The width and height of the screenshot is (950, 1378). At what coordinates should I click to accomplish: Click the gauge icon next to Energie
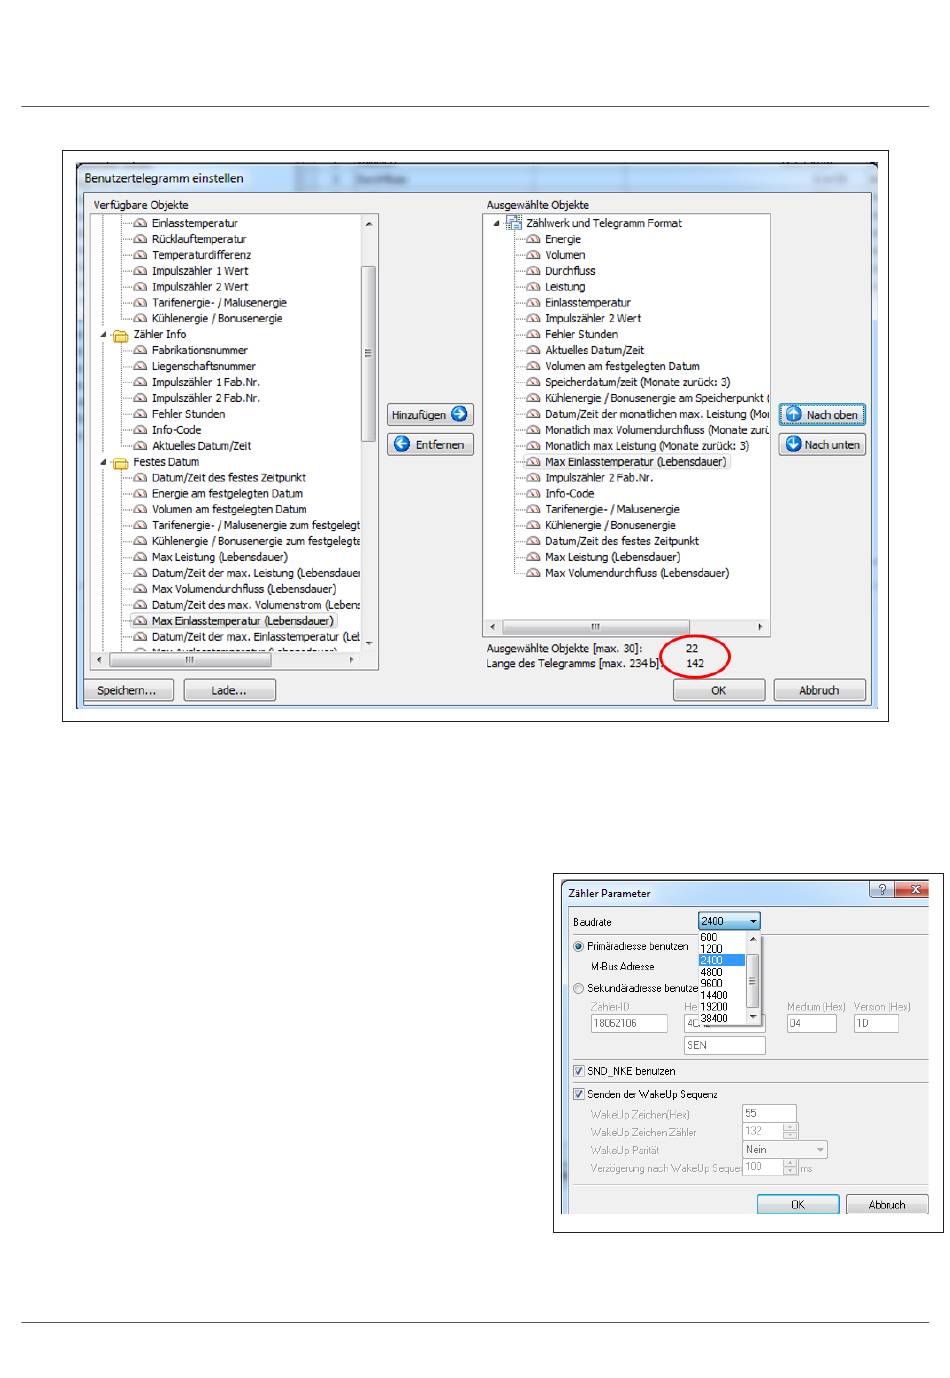(x=533, y=239)
